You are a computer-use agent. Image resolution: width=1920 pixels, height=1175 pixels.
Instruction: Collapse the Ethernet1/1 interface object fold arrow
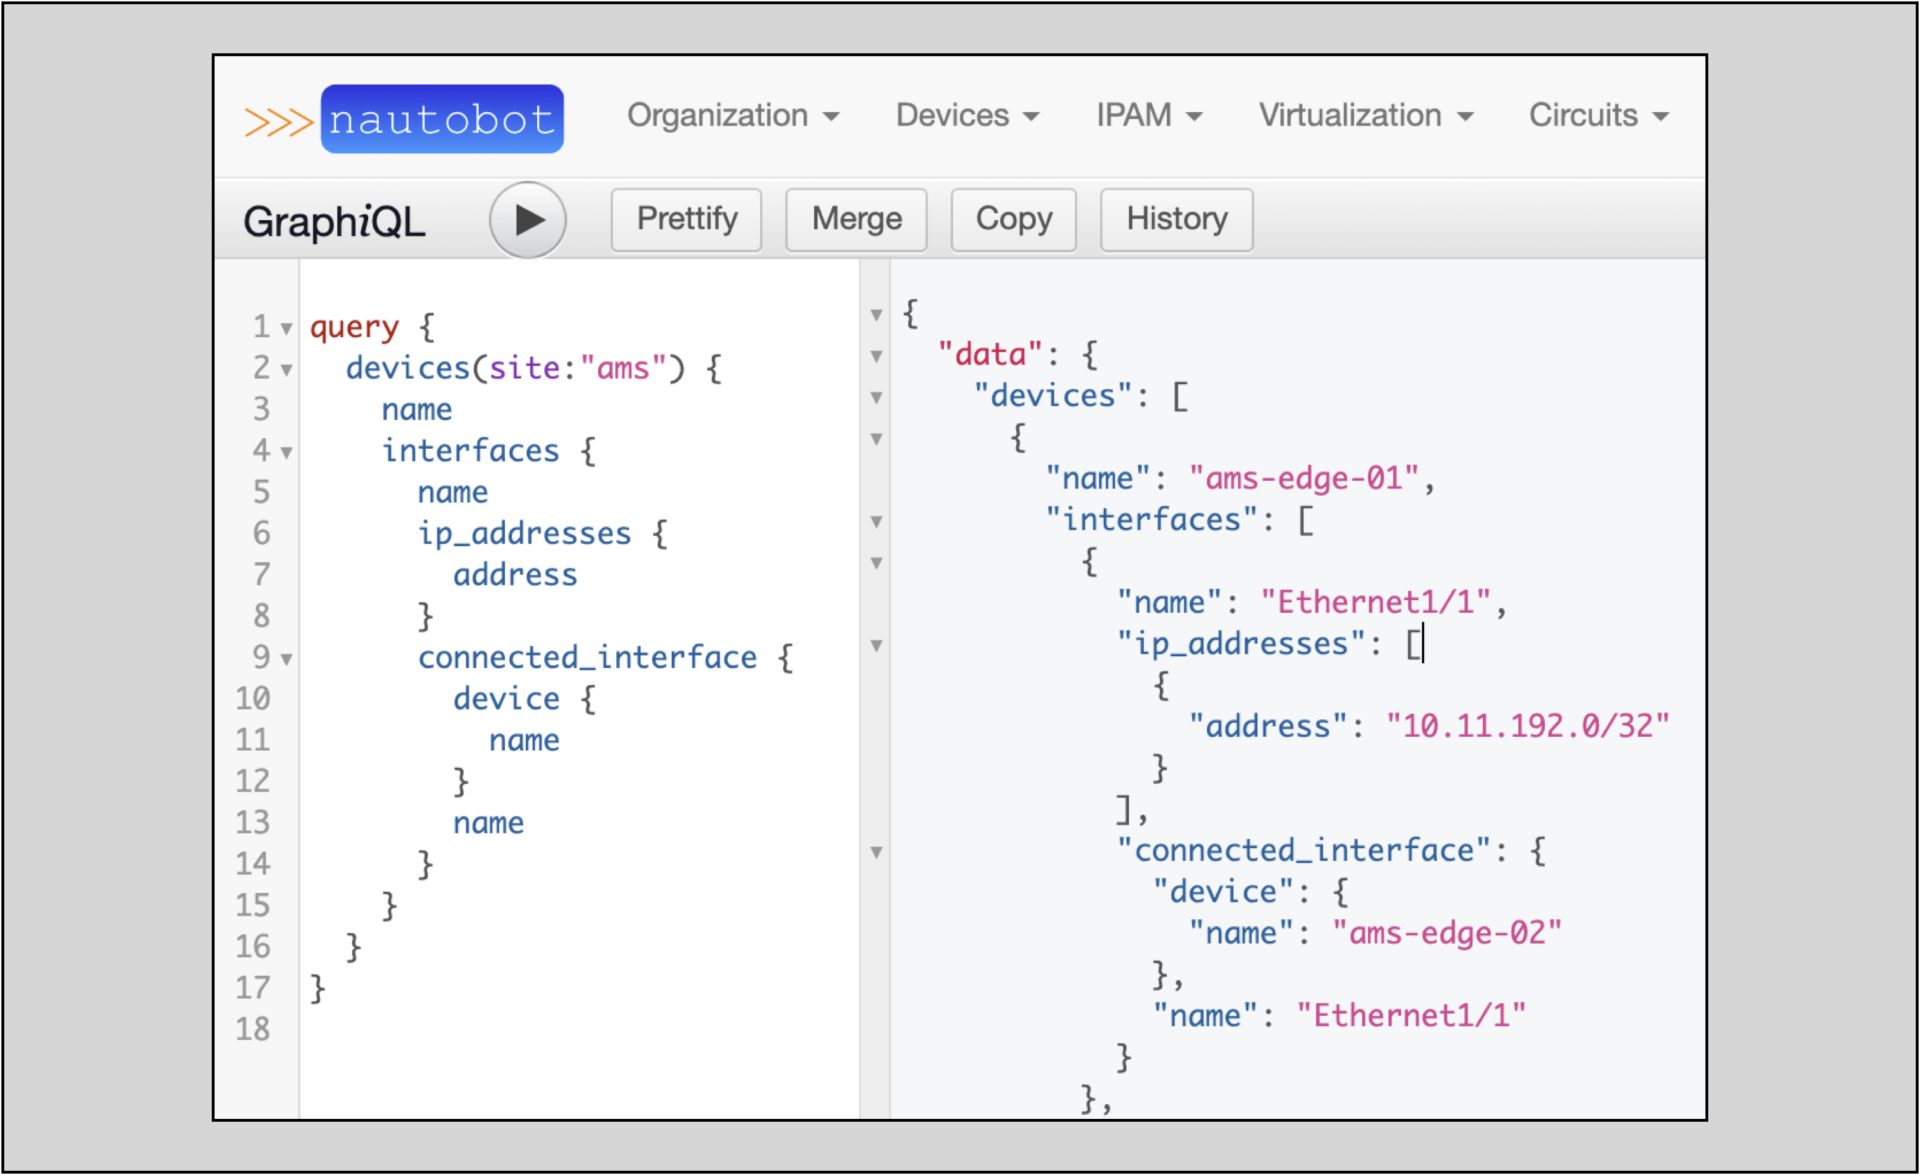point(877,562)
